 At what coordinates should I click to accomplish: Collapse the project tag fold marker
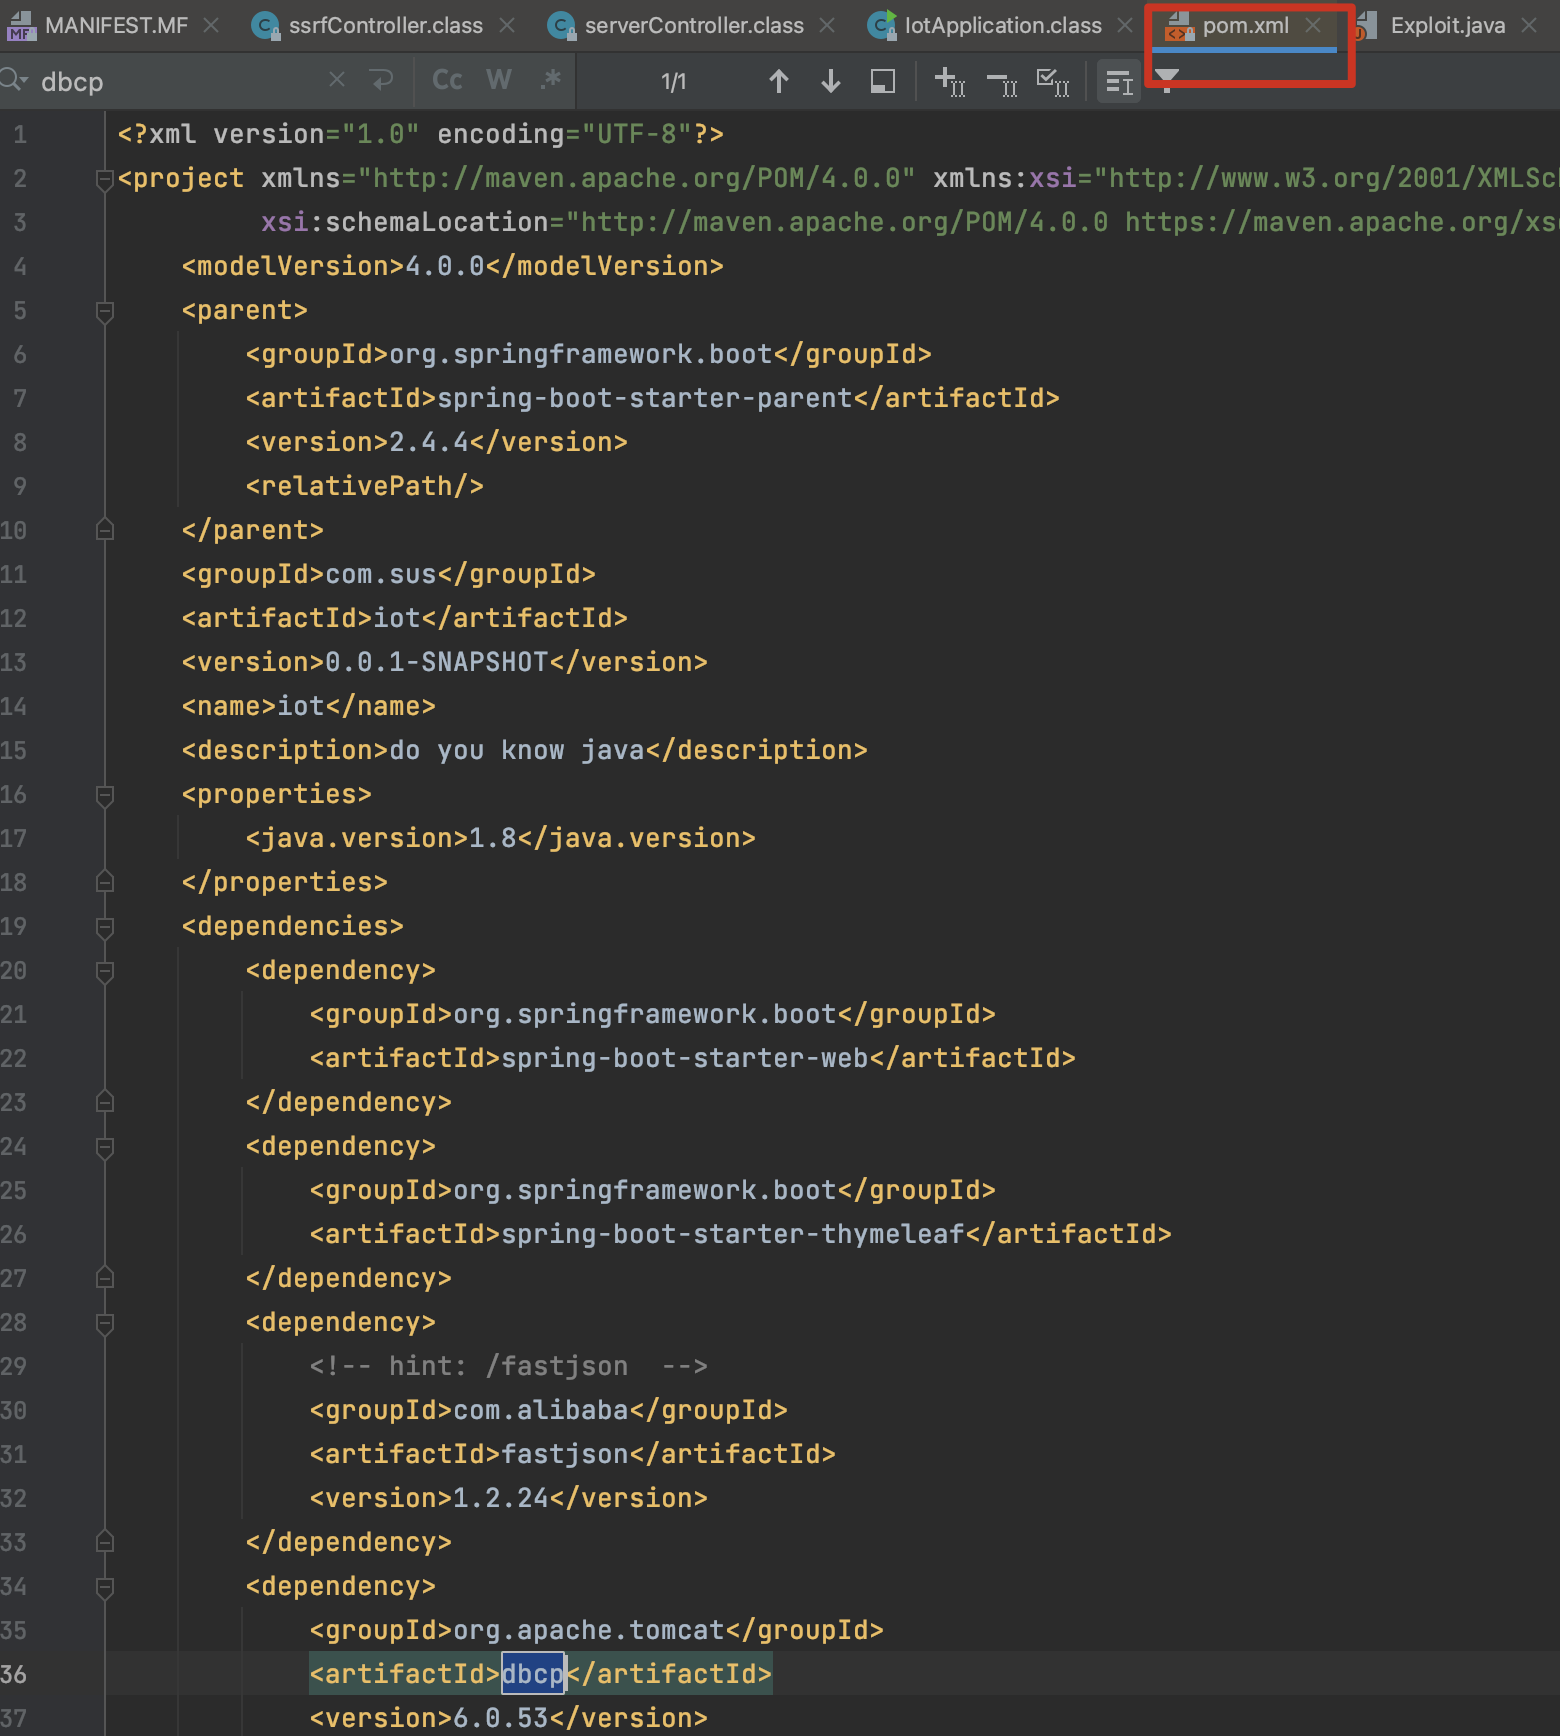coord(104,179)
